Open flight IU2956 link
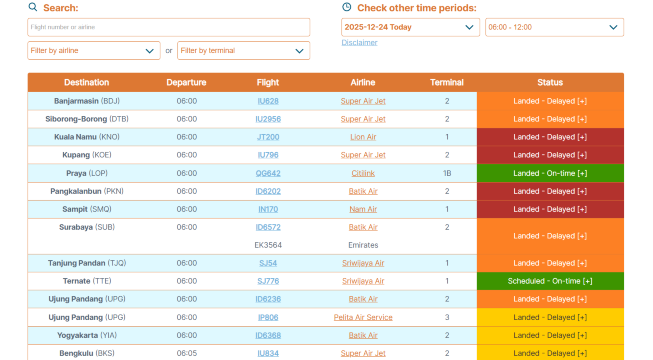653x360 pixels. pos(268,119)
